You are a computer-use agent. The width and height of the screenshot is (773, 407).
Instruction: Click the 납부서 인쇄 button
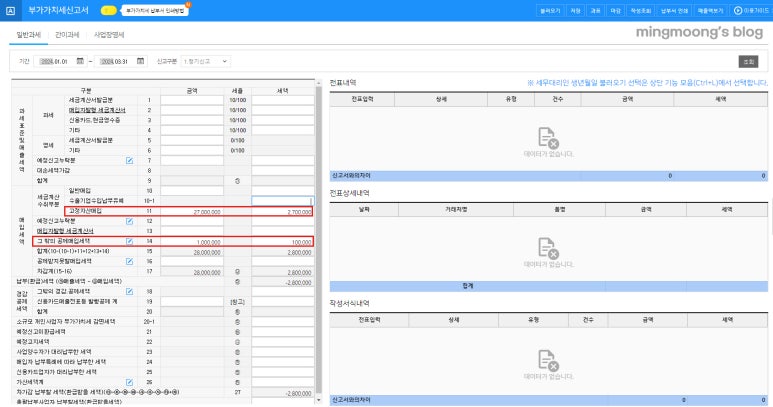pyautogui.click(x=674, y=10)
